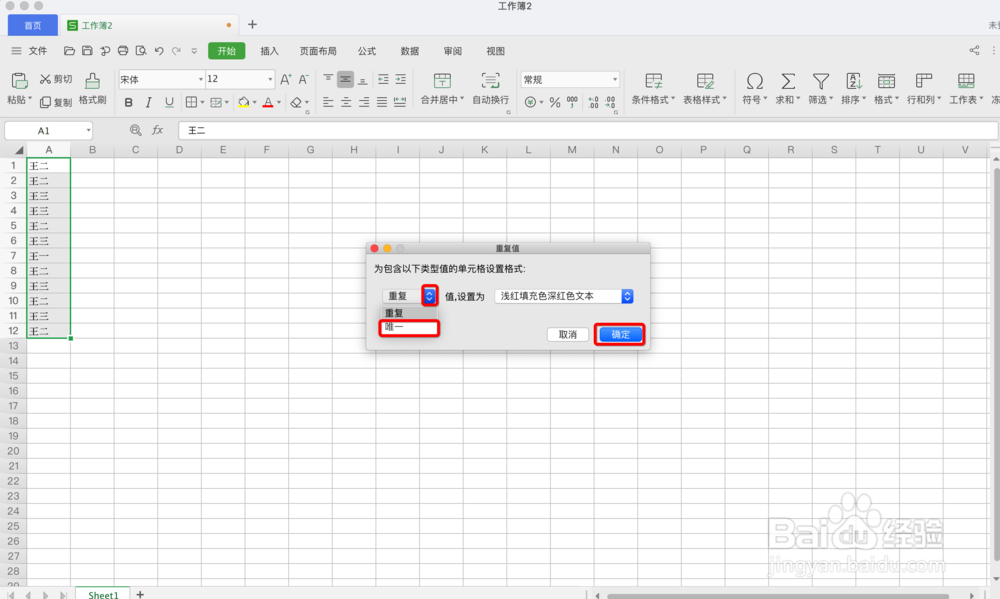Viewport: 1000px width, 599px height.
Task: Switch to the 数据 ribbon tab
Action: tap(409, 51)
